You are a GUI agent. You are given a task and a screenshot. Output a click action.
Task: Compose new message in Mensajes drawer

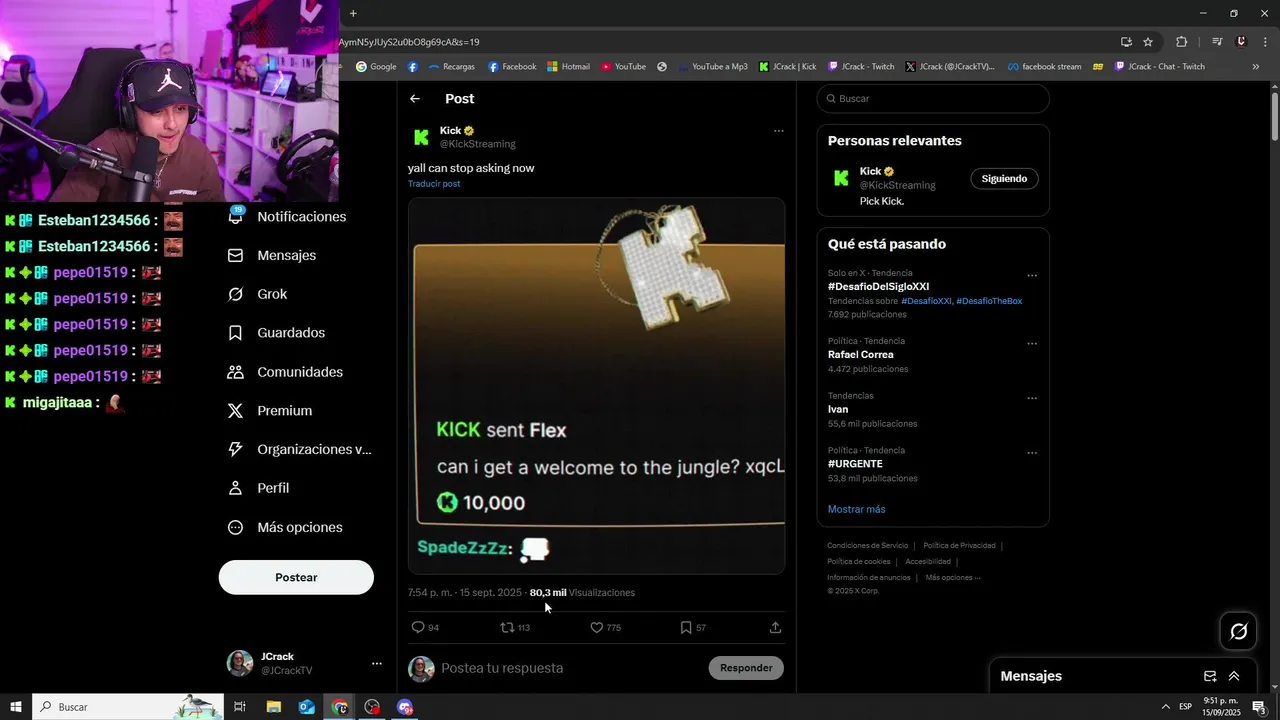[1210, 676]
